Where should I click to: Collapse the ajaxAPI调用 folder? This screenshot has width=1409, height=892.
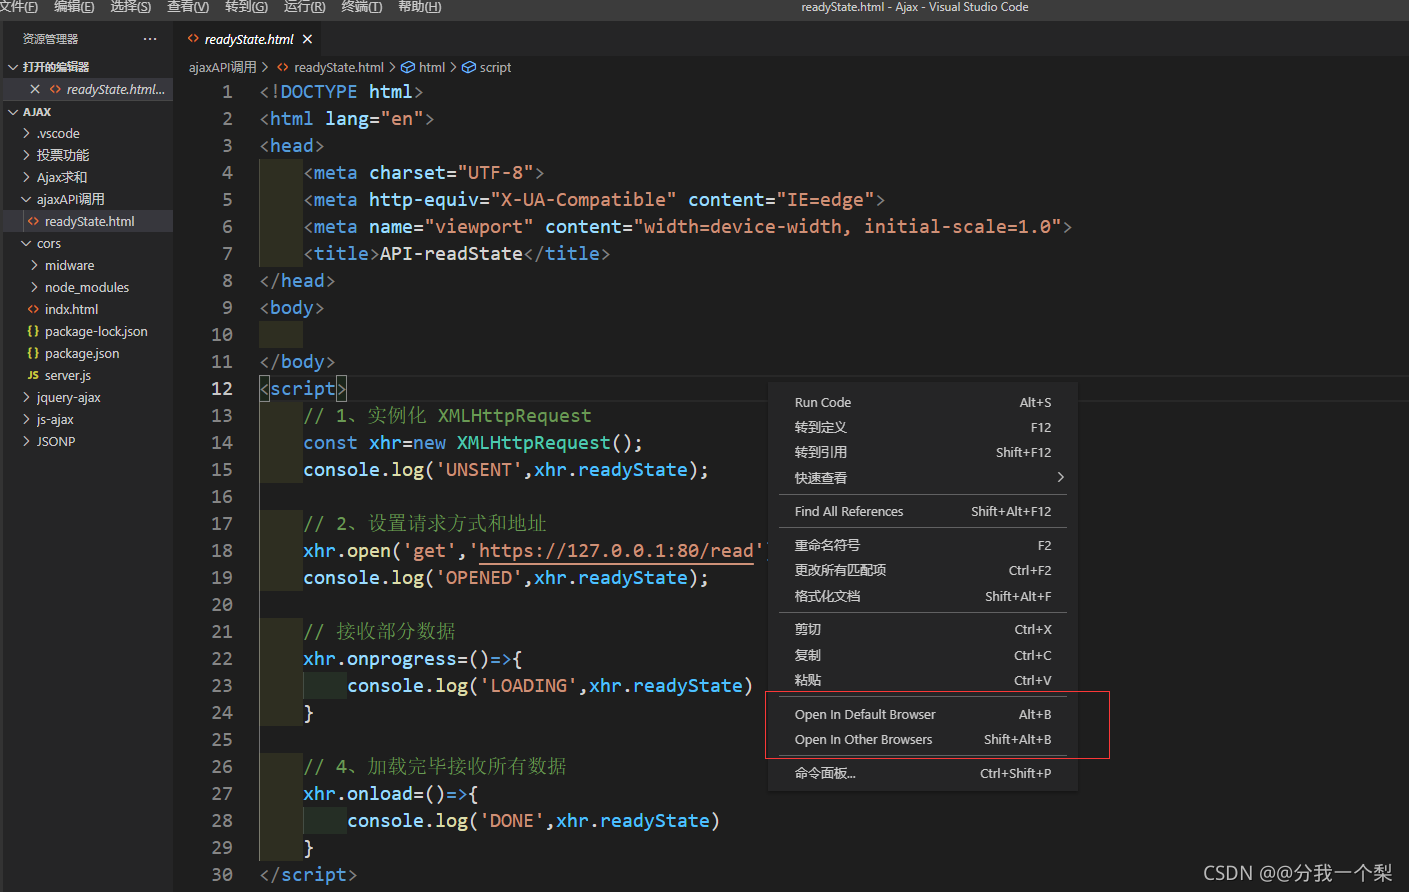pos(26,199)
